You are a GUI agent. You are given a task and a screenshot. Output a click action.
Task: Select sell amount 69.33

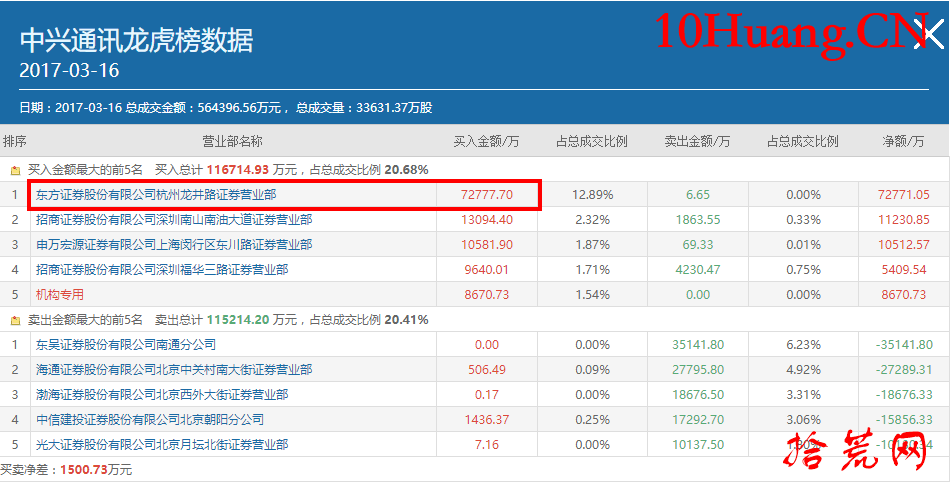[x=697, y=245]
